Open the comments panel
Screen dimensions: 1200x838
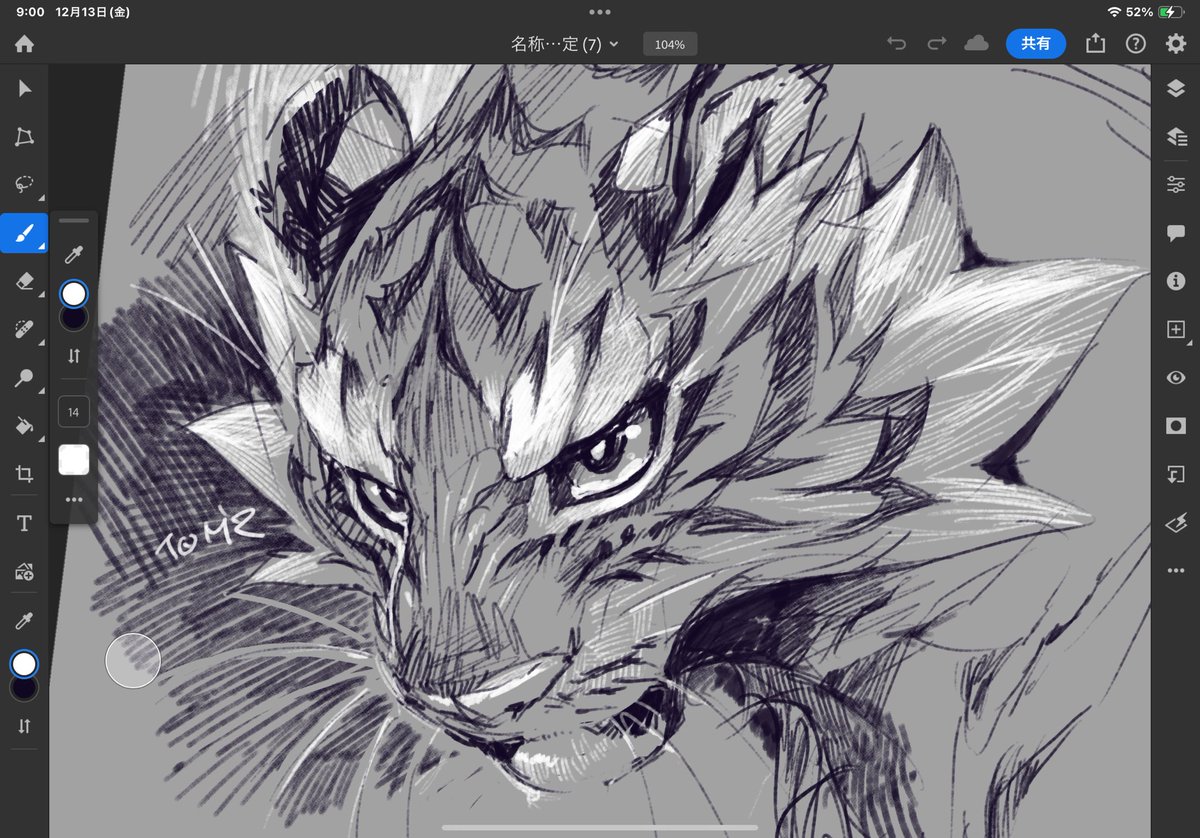pyautogui.click(x=1176, y=233)
